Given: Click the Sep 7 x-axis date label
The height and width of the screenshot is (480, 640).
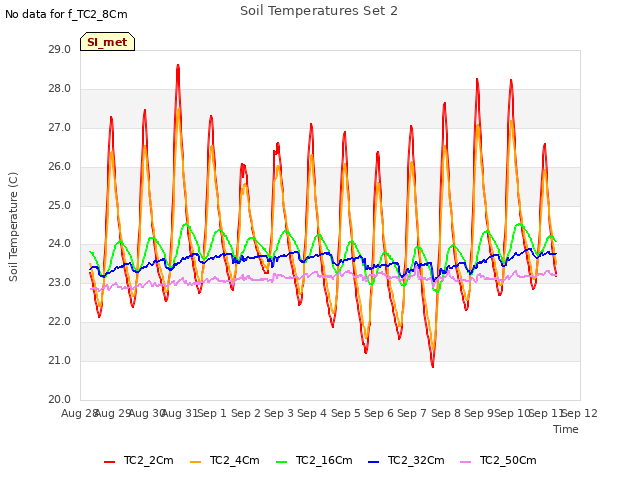Looking at the screenshot, I should (412, 413).
